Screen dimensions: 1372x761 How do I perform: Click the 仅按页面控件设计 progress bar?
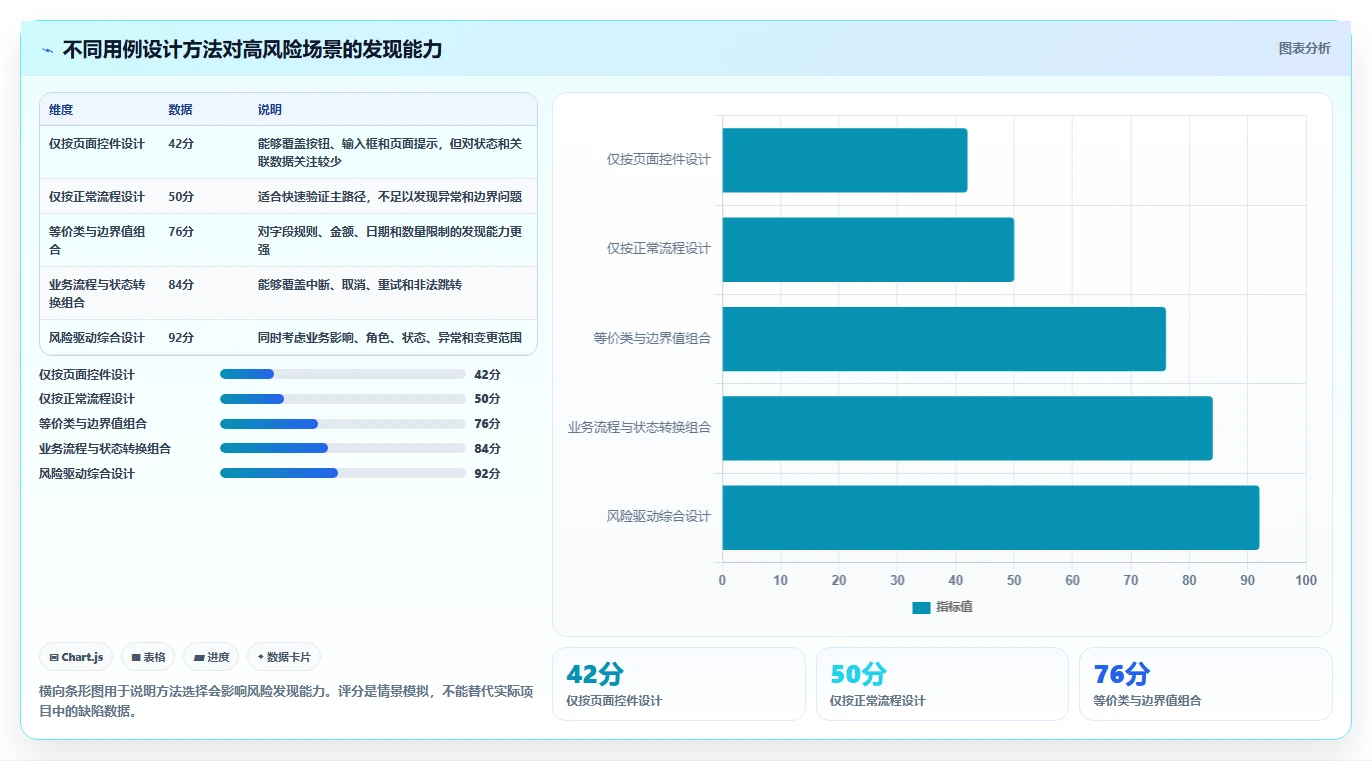(x=343, y=374)
